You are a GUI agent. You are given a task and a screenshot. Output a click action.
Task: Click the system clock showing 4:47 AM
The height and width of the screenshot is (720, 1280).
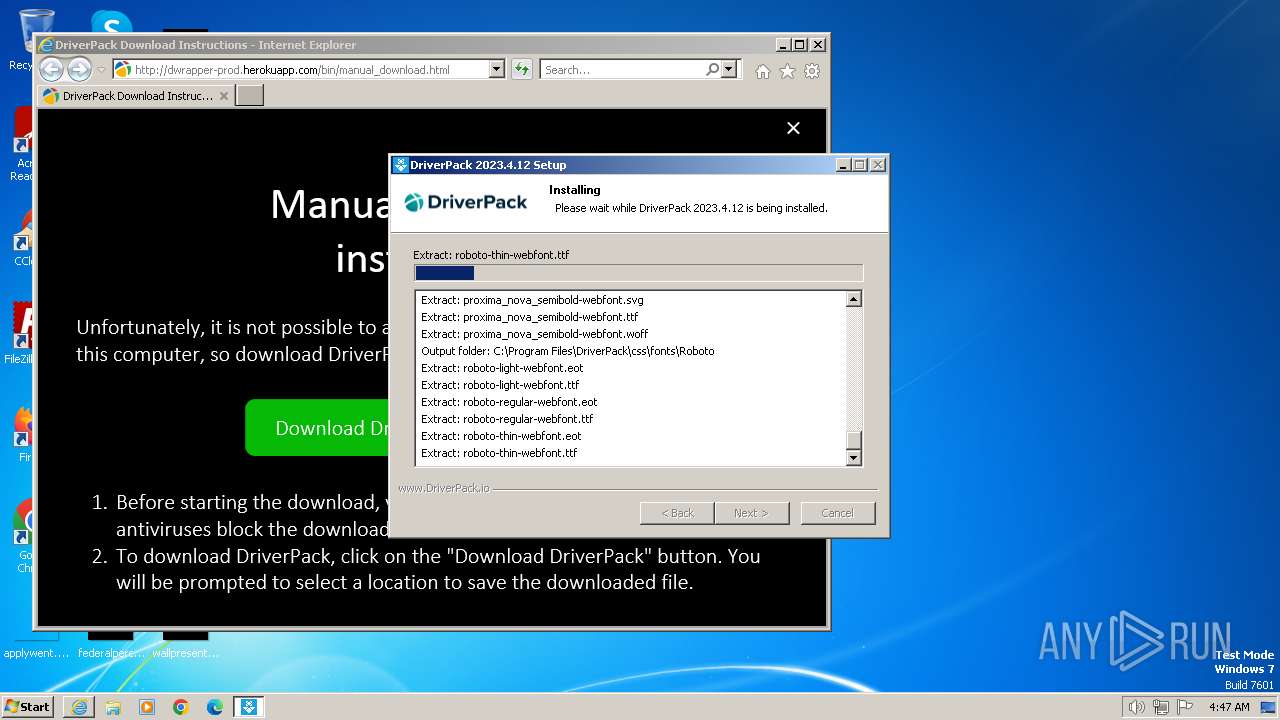tap(1229, 707)
